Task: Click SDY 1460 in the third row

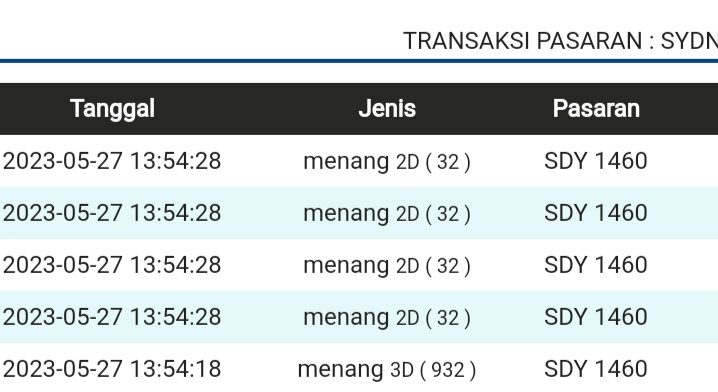Action: [x=596, y=265]
